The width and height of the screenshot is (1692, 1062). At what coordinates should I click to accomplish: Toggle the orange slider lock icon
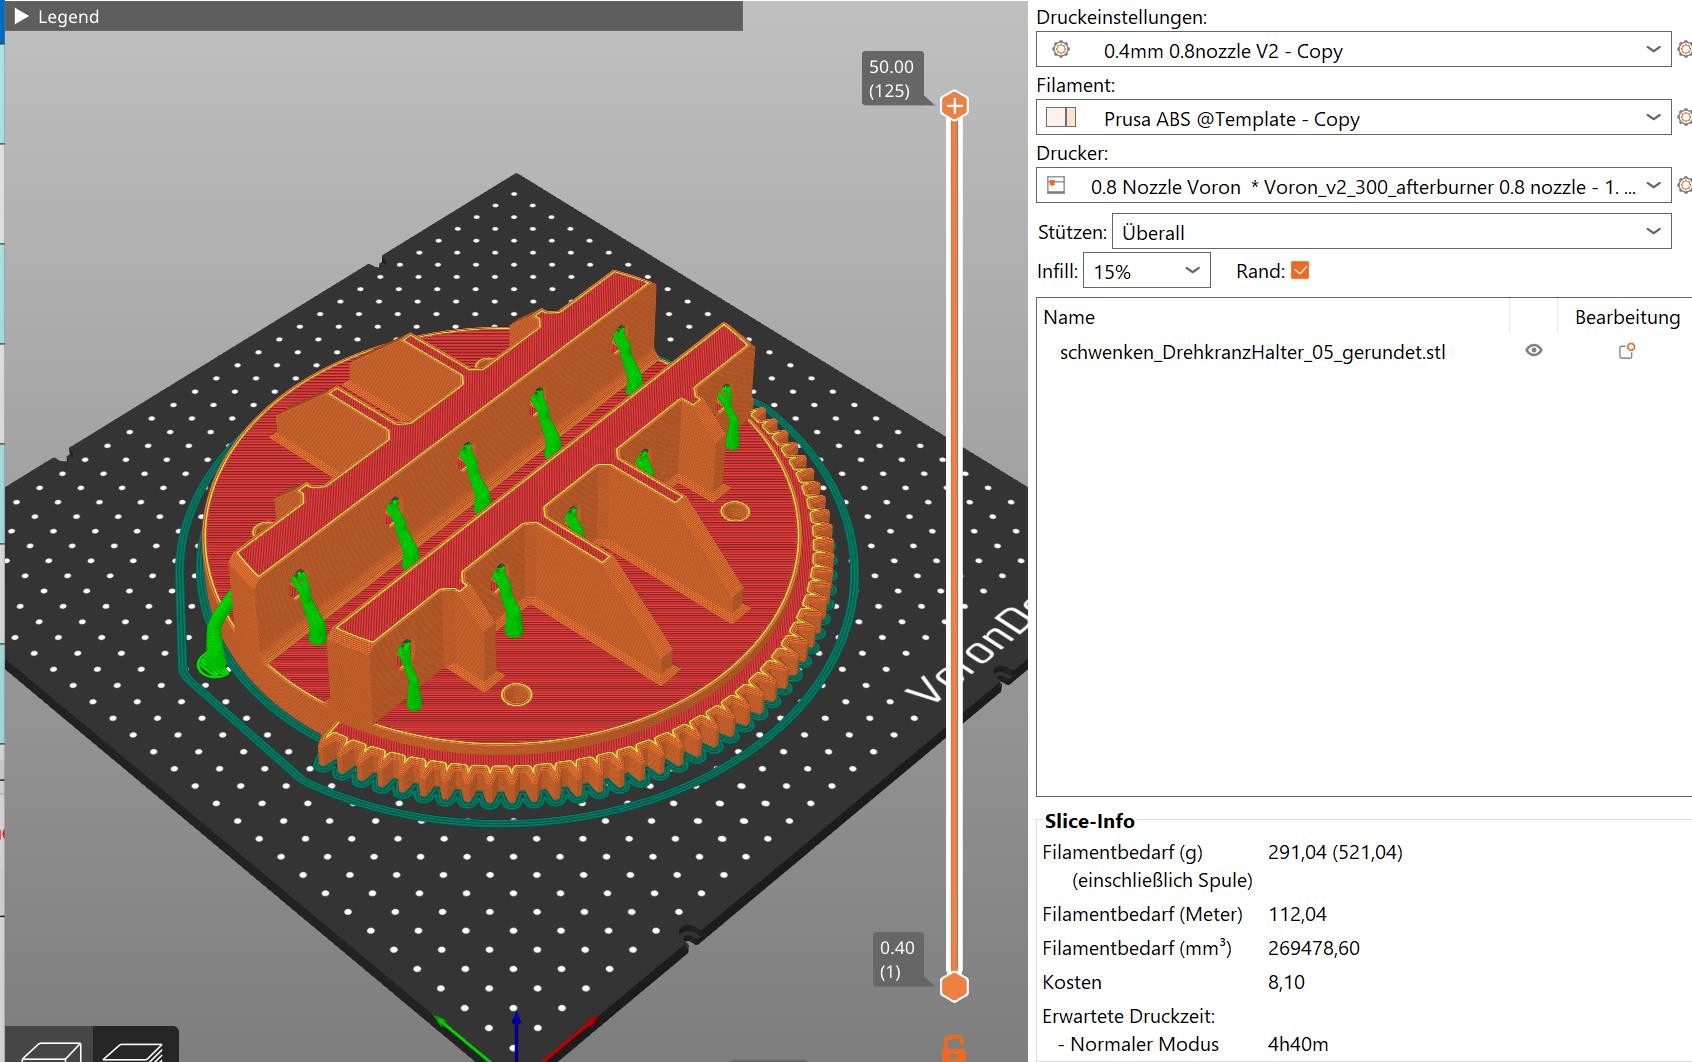954,1049
